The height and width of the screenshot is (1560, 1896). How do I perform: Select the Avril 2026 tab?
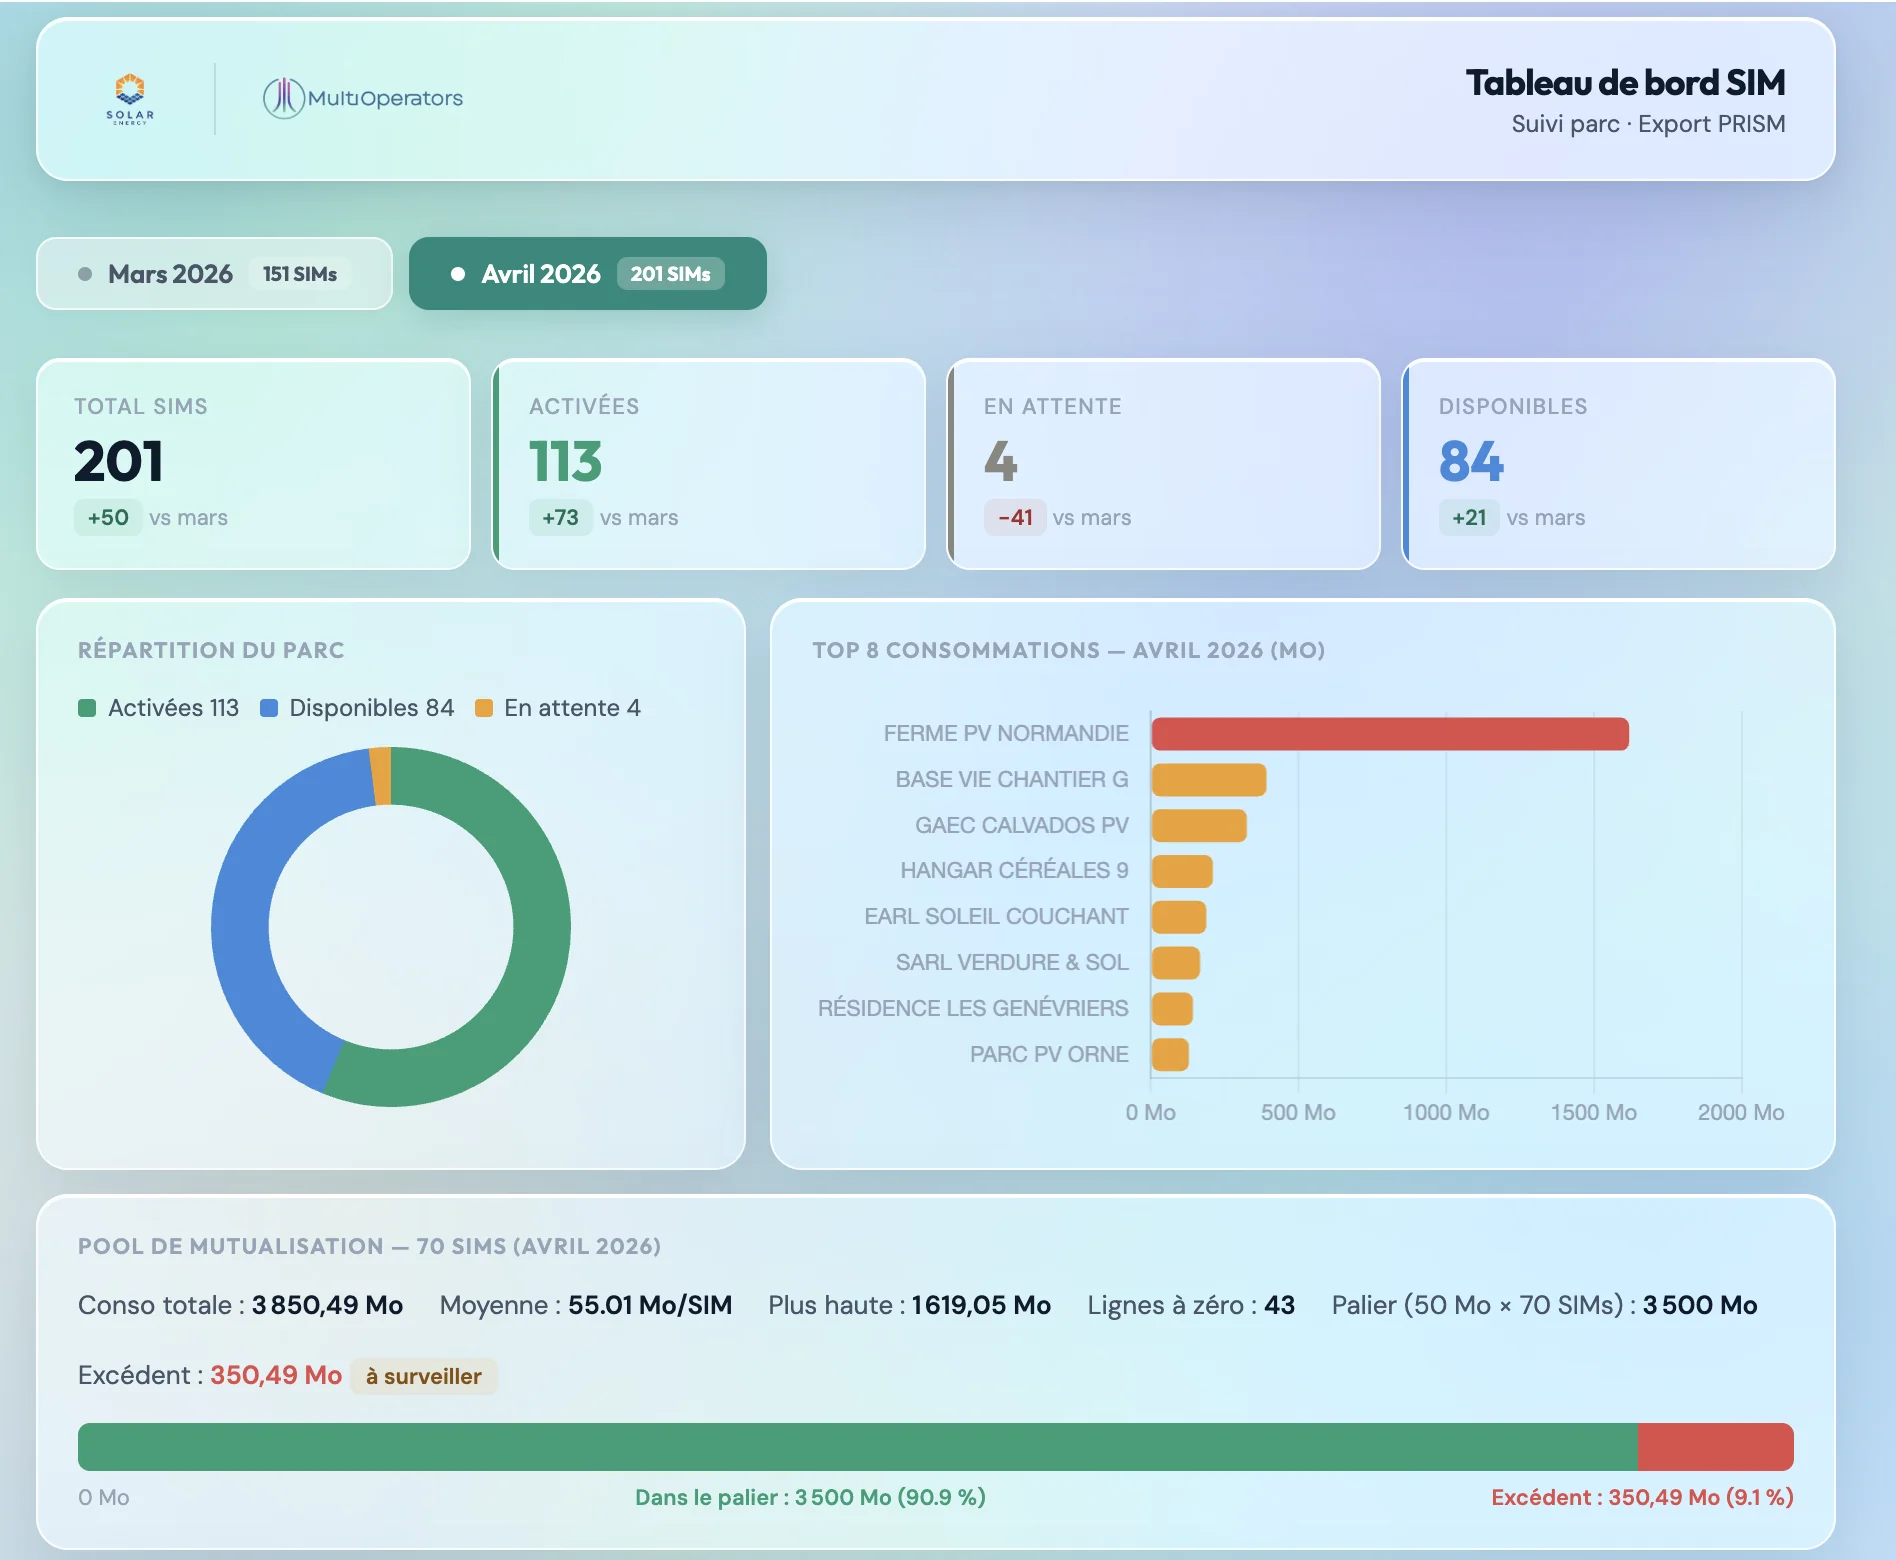[588, 274]
